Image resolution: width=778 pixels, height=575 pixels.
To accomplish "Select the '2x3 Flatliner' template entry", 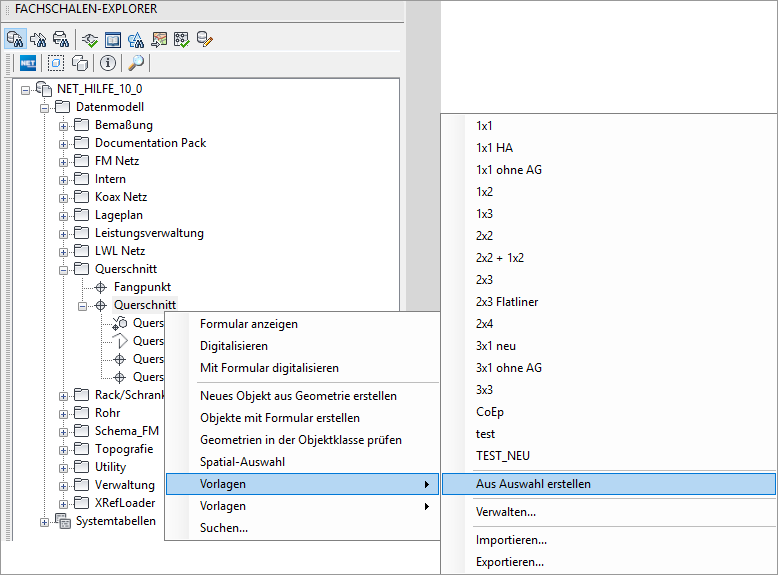I will tap(507, 302).
